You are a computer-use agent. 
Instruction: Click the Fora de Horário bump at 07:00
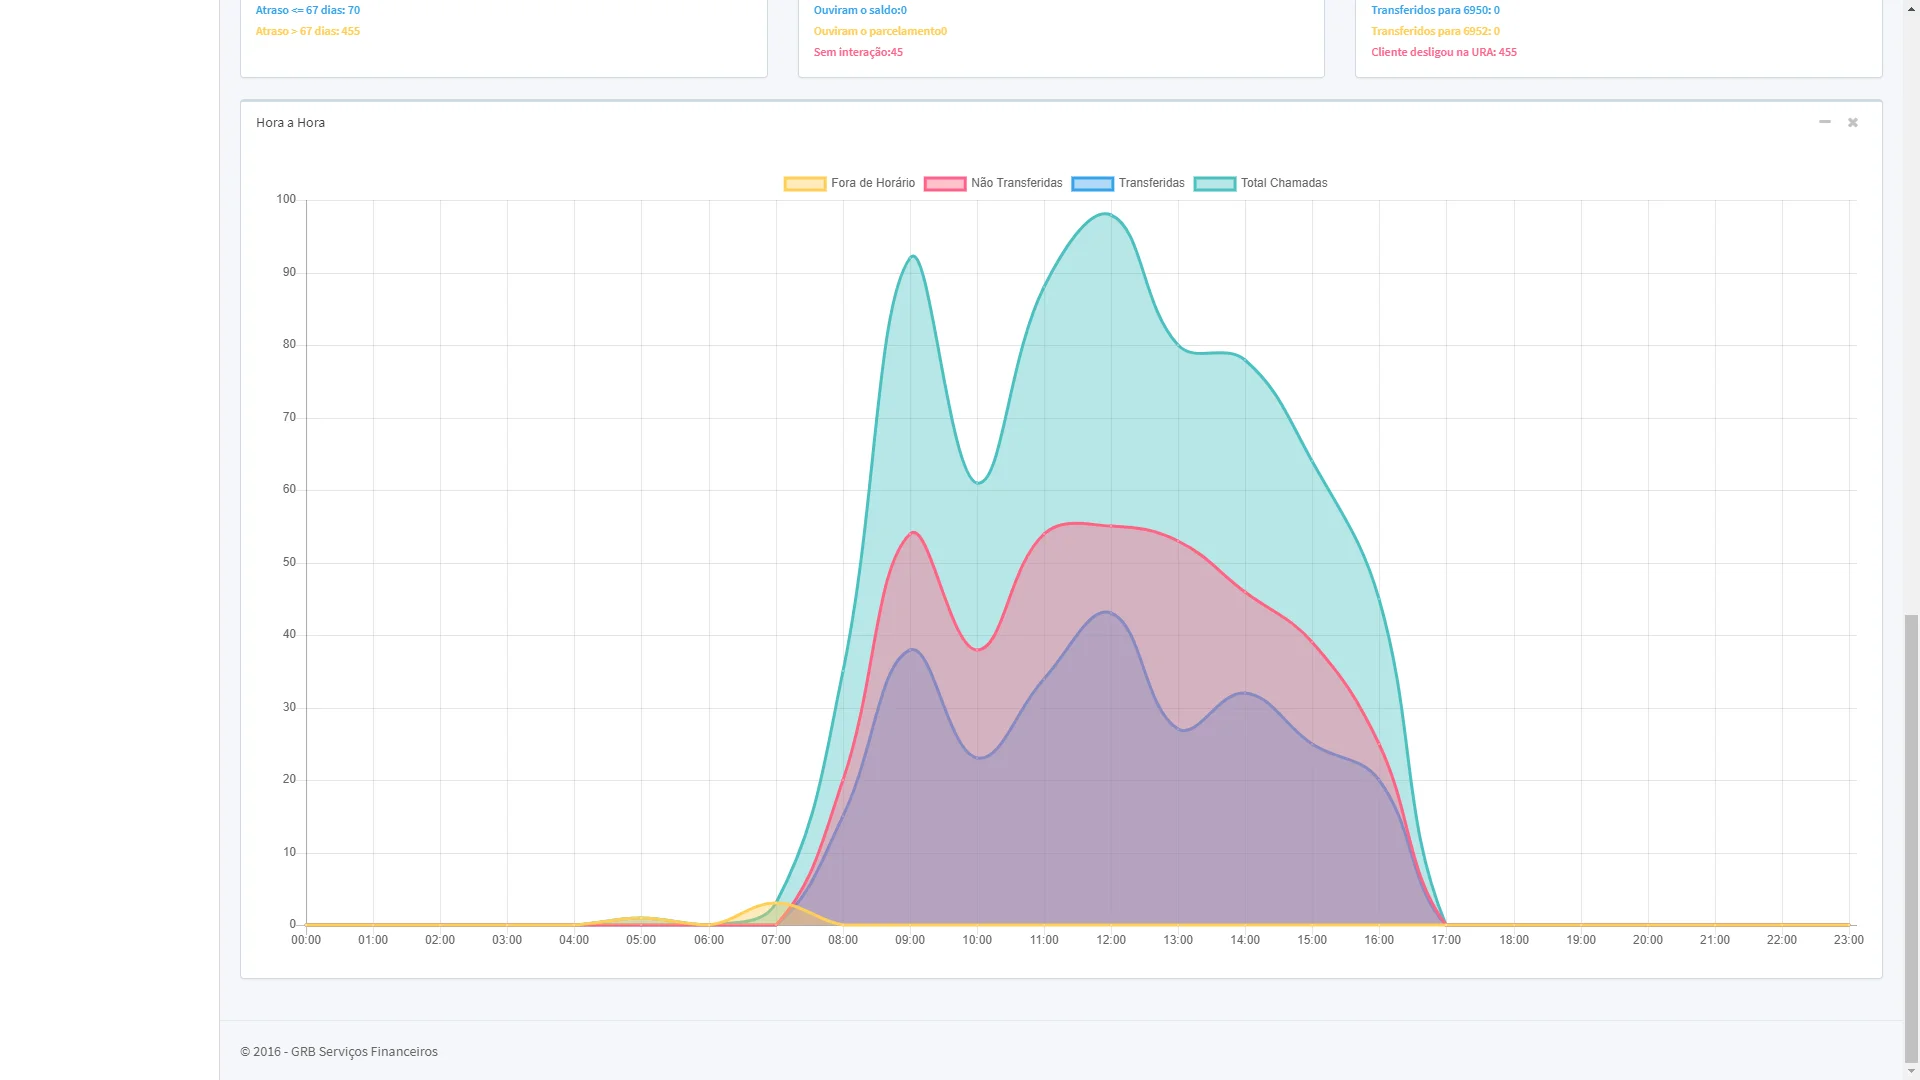[x=776, y=903]
